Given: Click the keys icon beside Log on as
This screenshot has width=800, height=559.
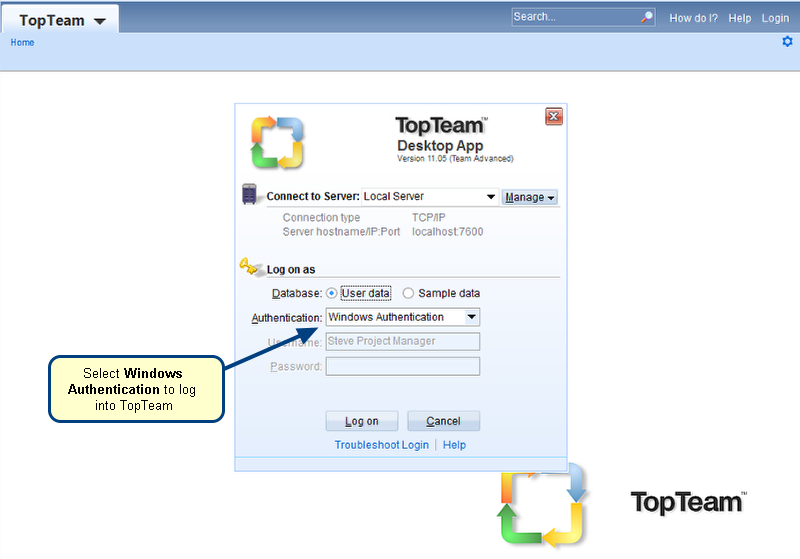Looking at the screenshot, I should point(250,267).
